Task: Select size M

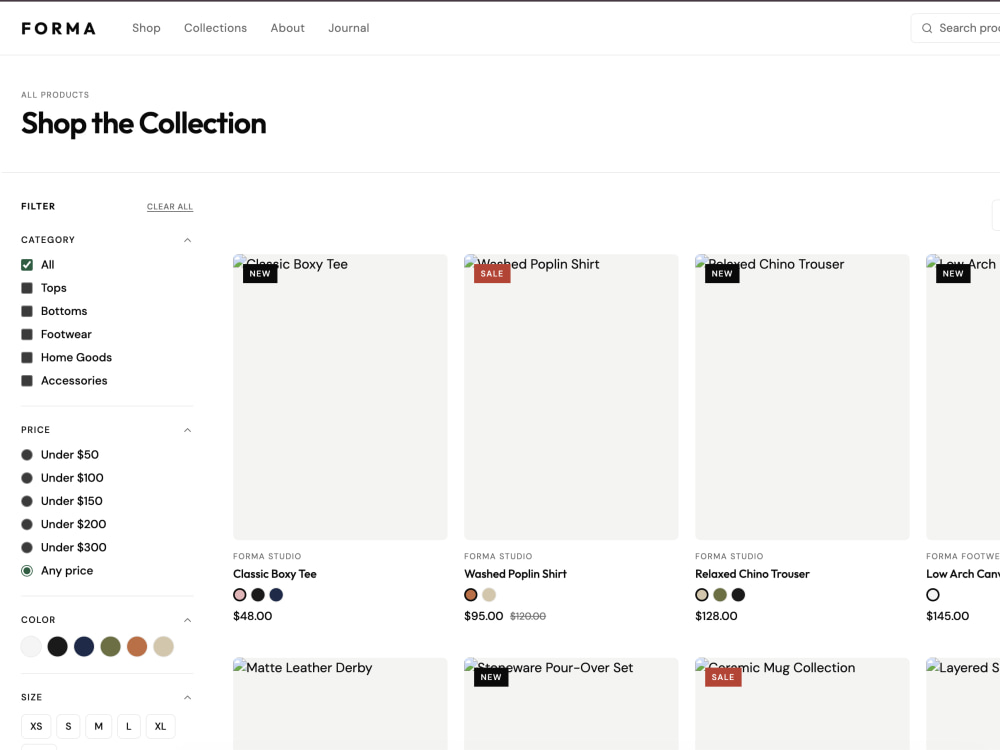Action: pyautogui.click(x=98, y=726)
